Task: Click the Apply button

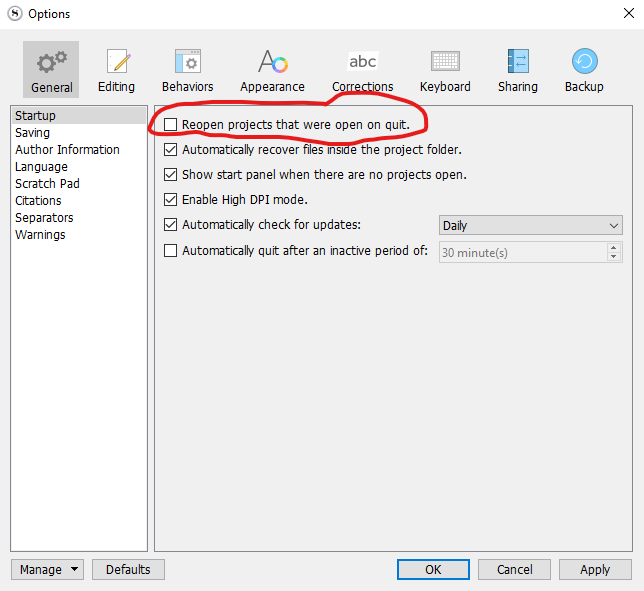Action: tap(595, 570)
